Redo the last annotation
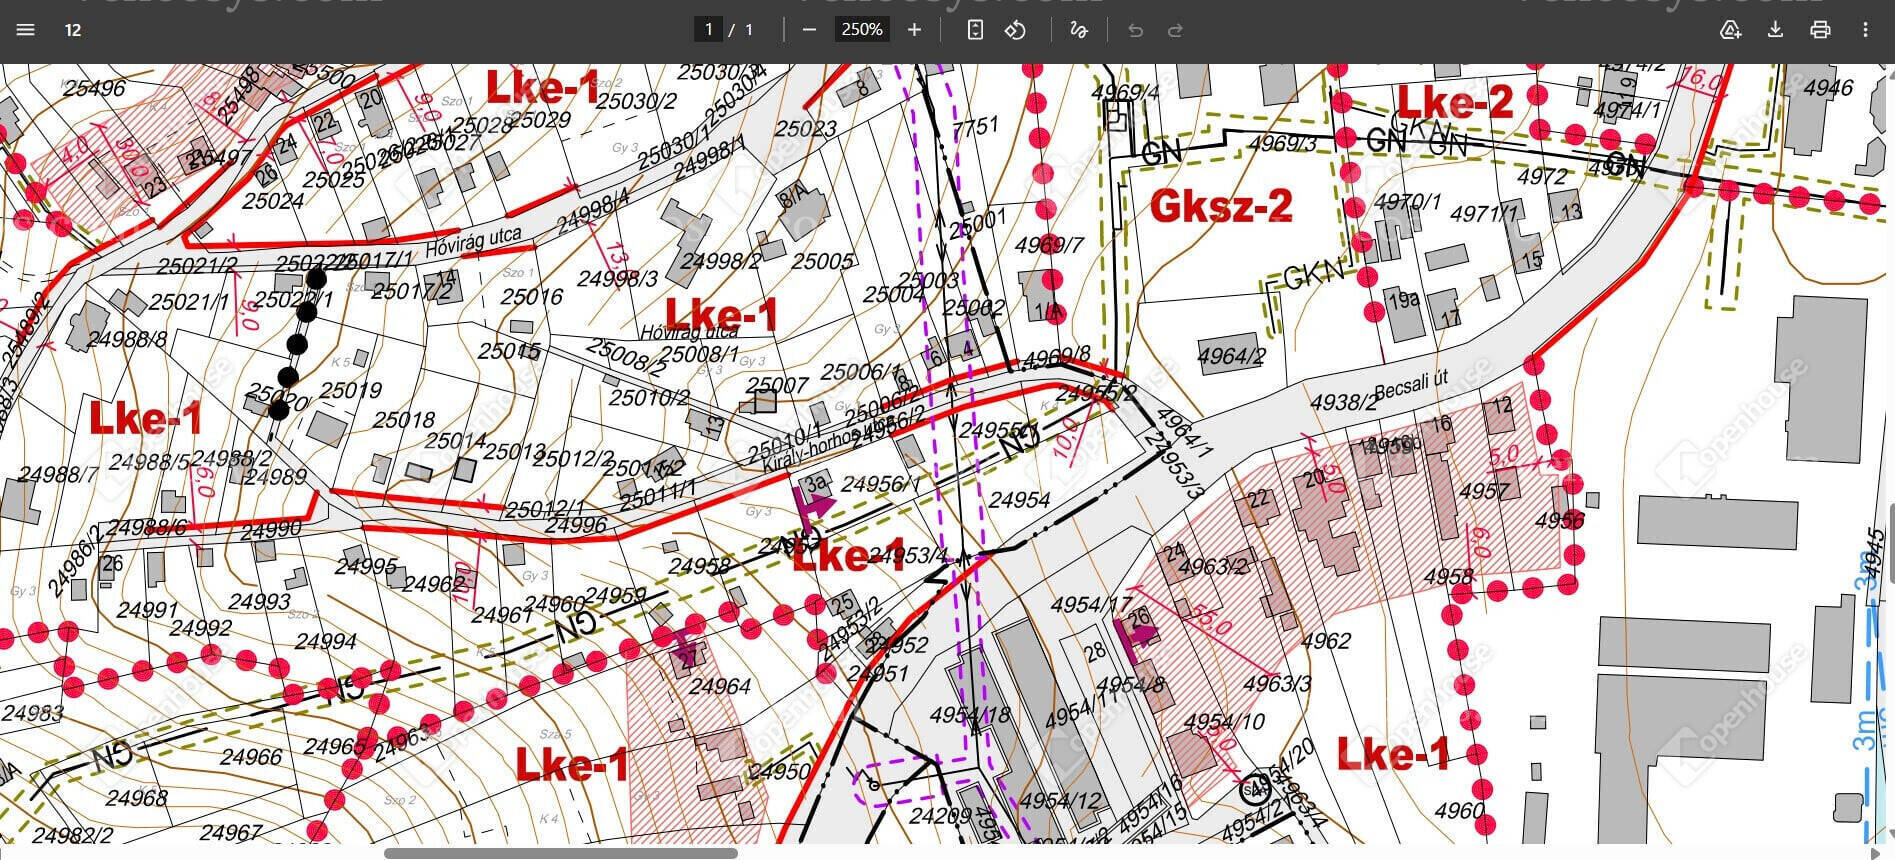 click(1175, 30)
